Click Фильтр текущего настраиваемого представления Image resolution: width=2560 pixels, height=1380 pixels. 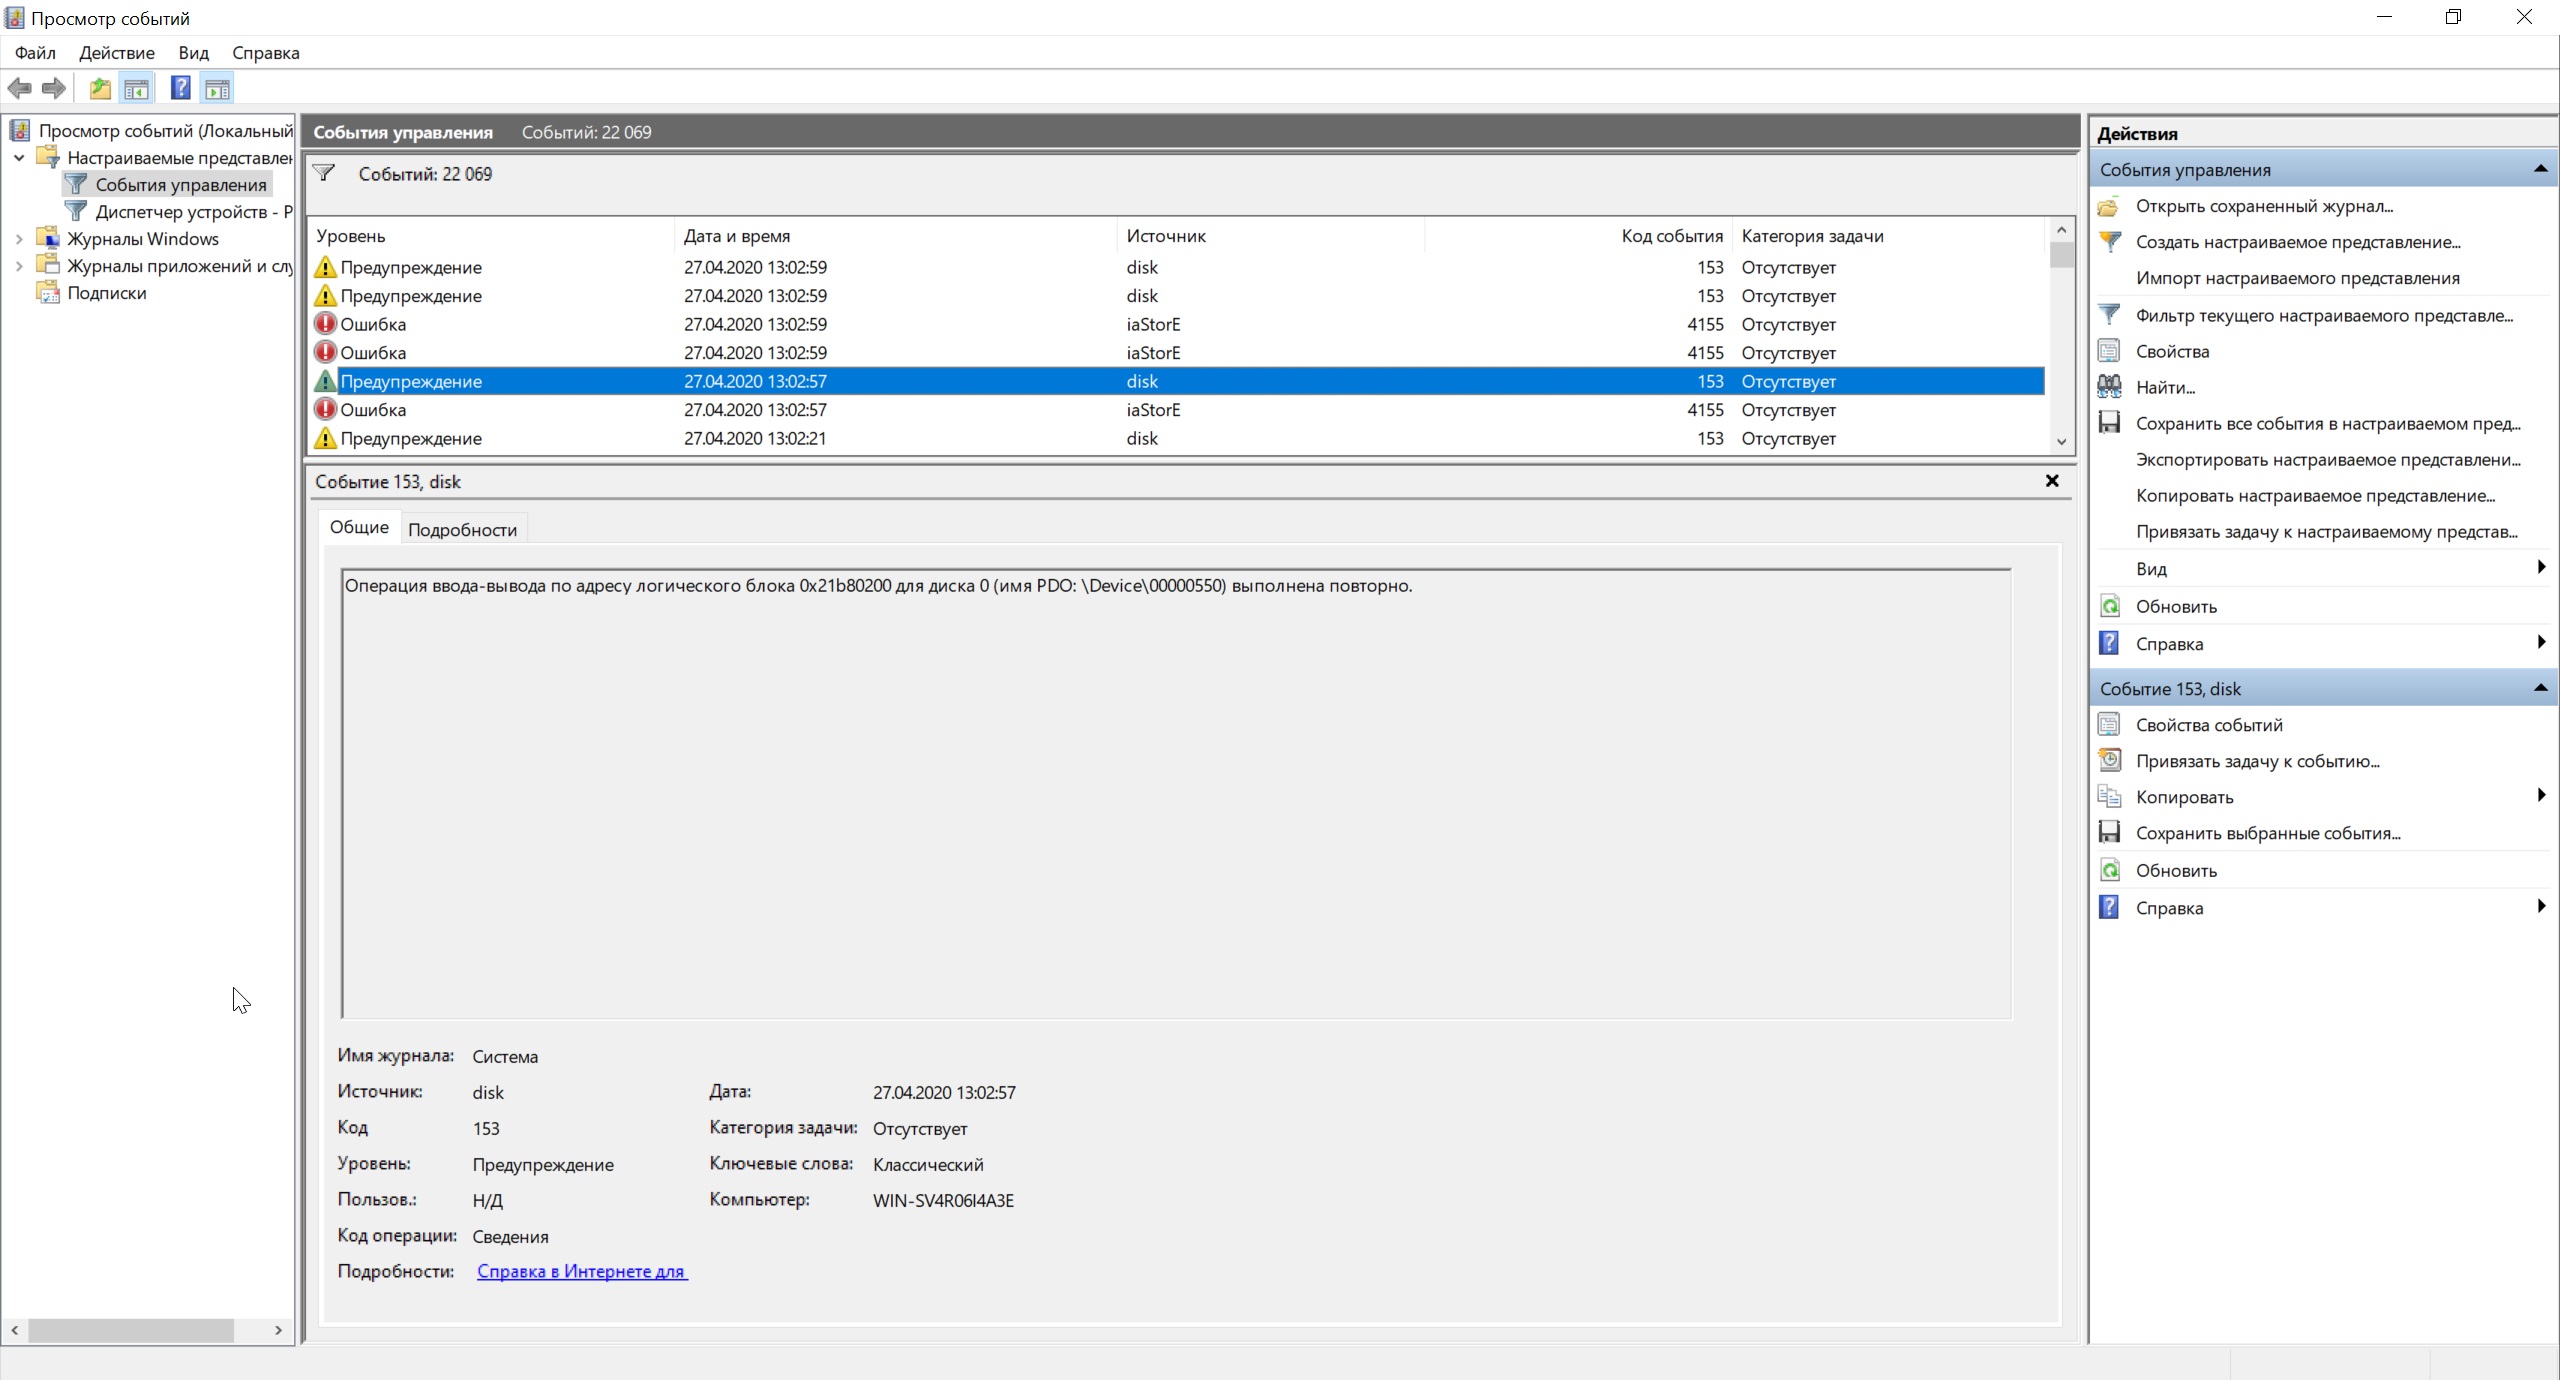pos(2324,316)
